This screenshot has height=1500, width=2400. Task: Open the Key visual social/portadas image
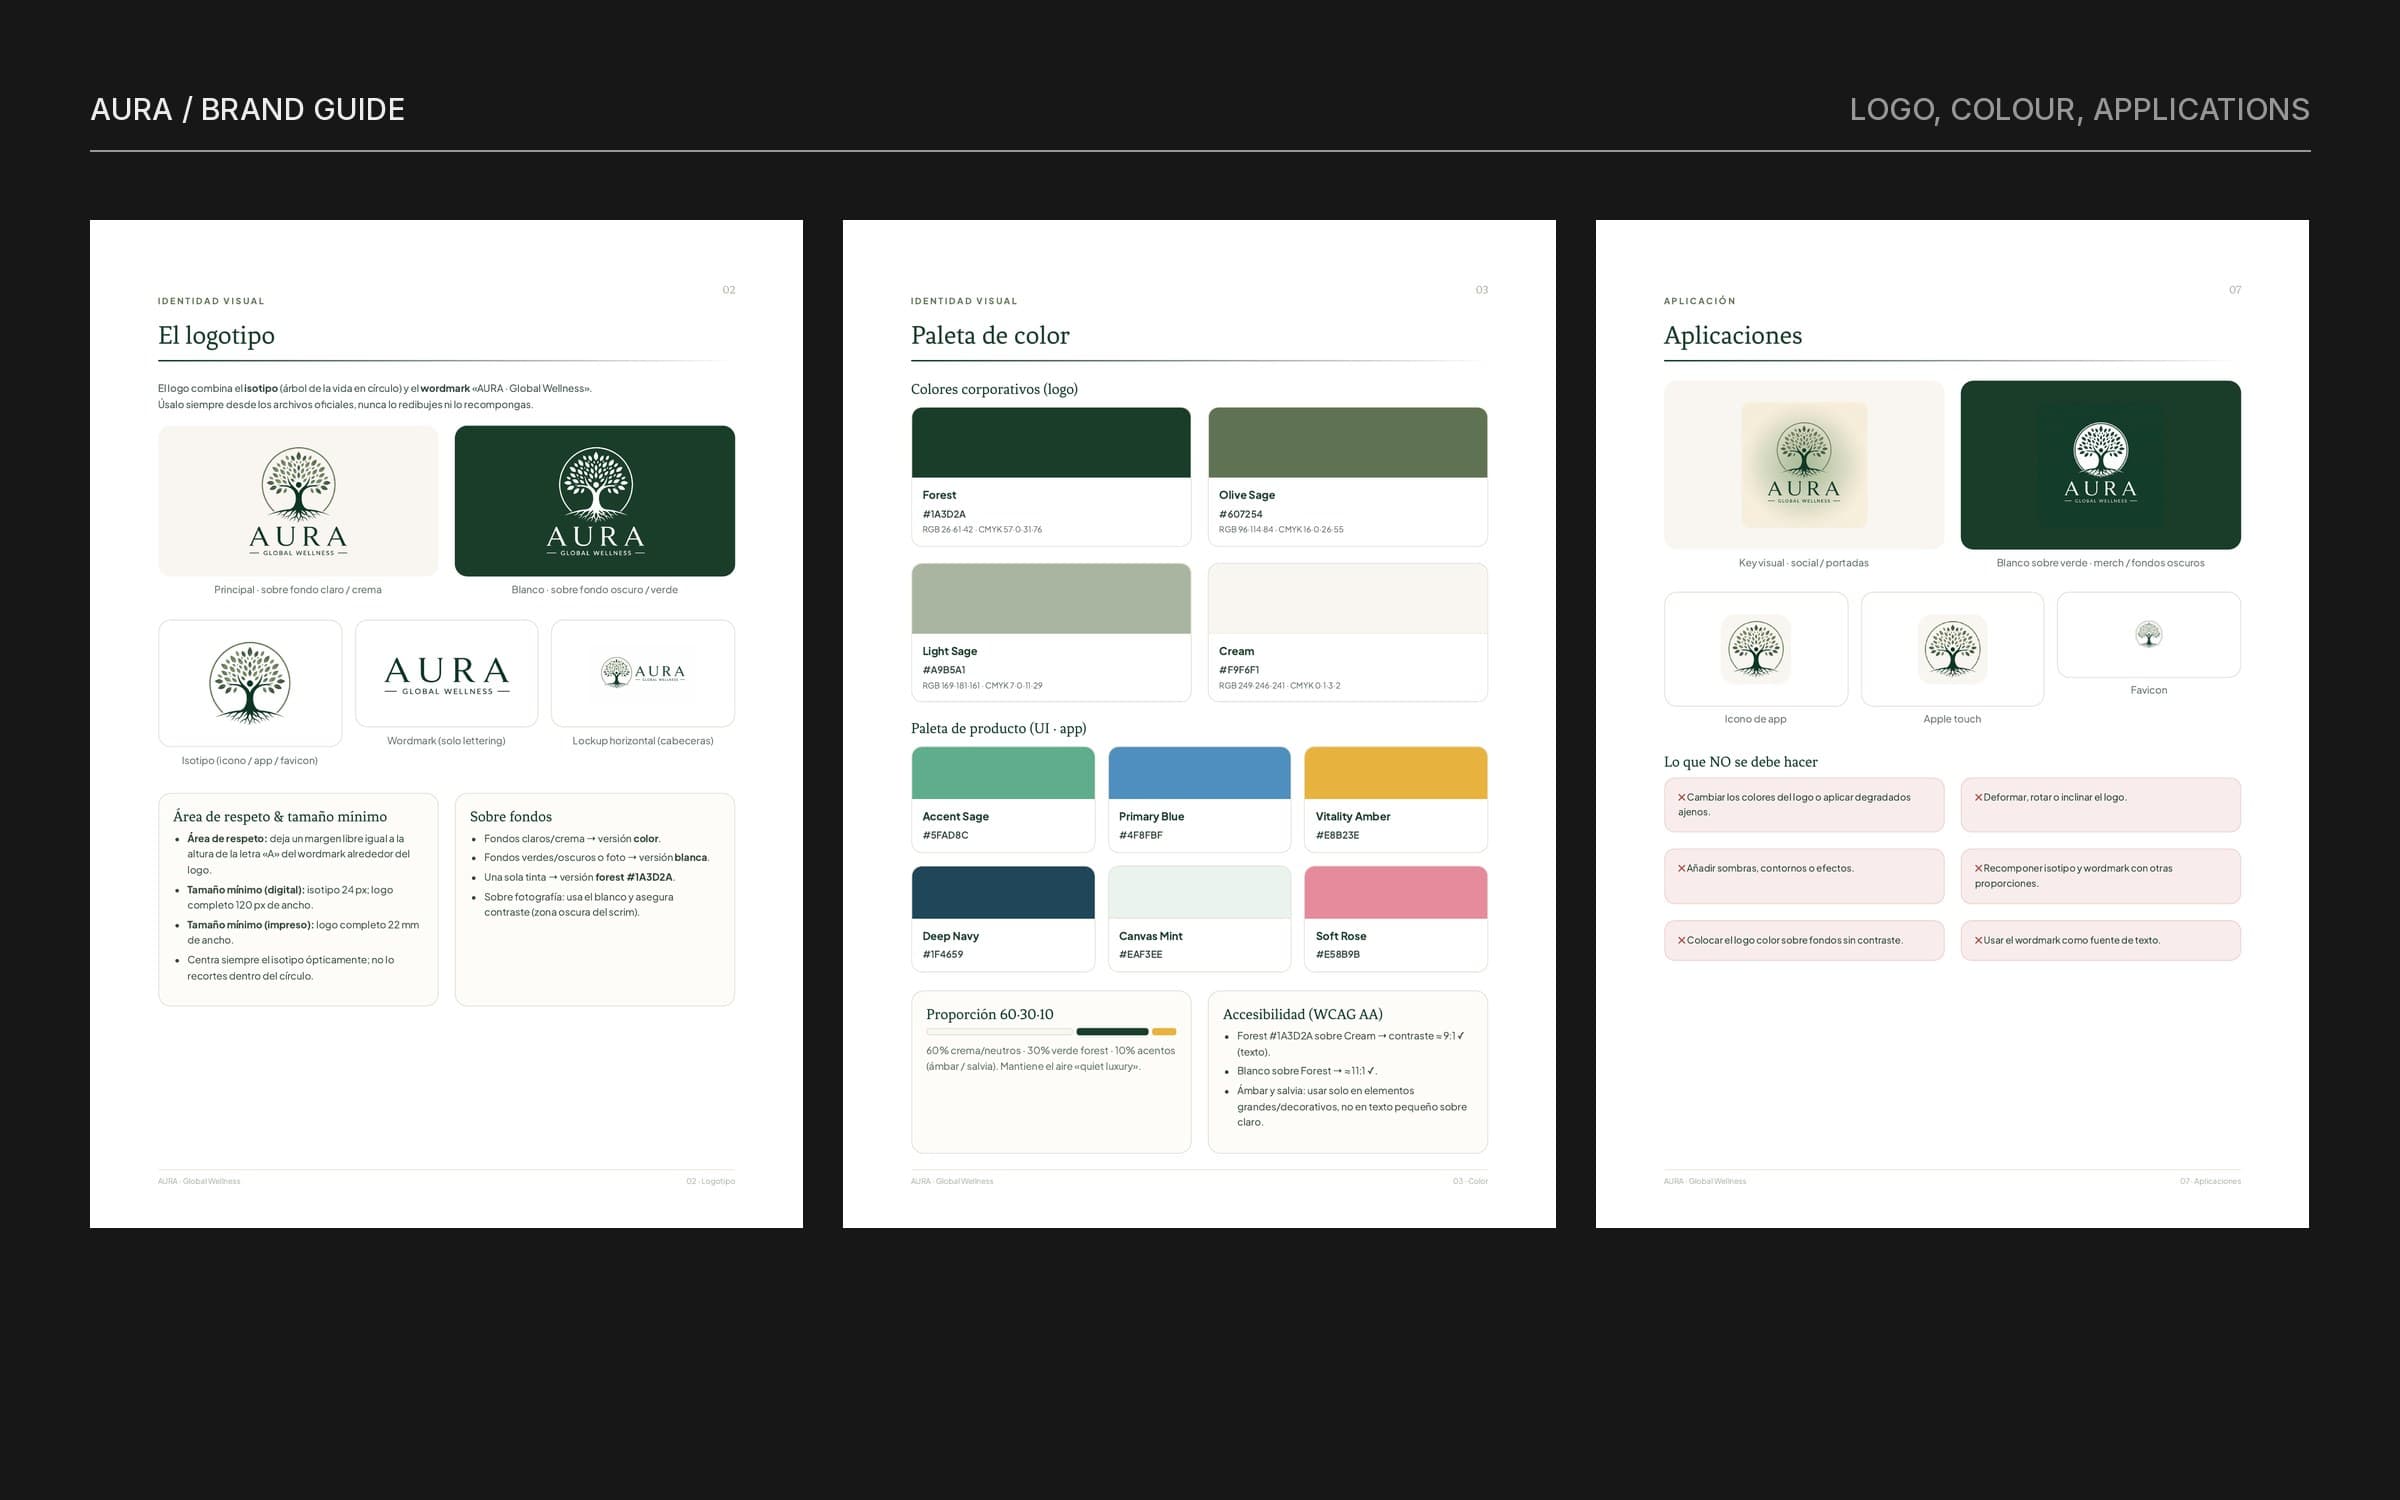[1804, 465]
